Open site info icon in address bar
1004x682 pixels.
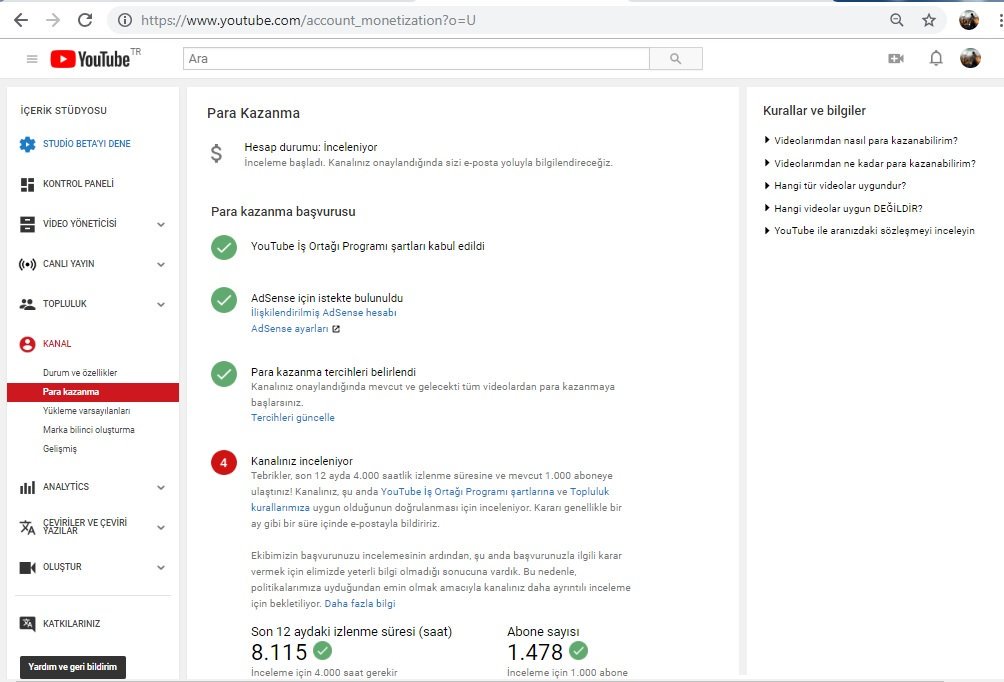(x=125, y=20)
